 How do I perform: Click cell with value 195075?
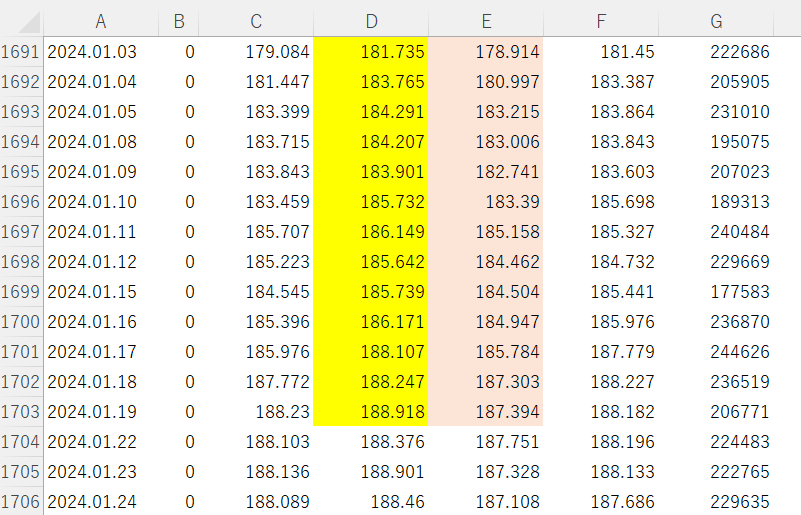(x=716, y=142)
